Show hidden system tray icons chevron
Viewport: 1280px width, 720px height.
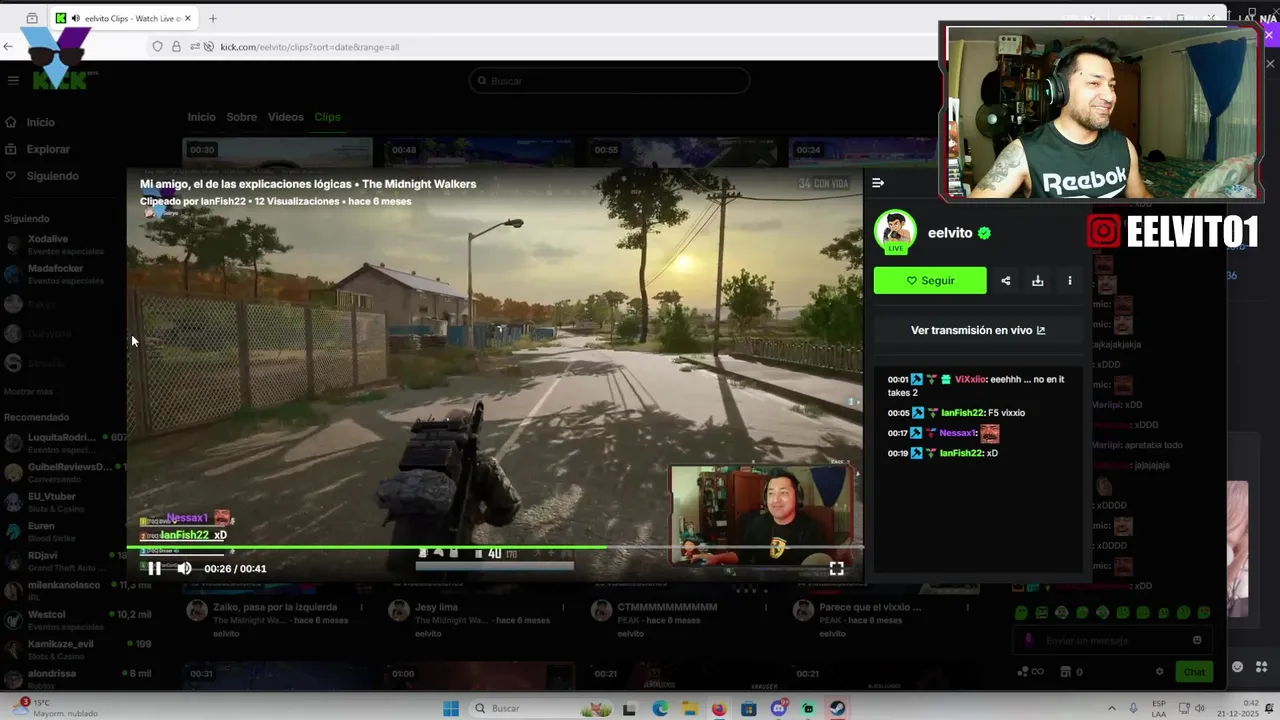click(1111, 708)
